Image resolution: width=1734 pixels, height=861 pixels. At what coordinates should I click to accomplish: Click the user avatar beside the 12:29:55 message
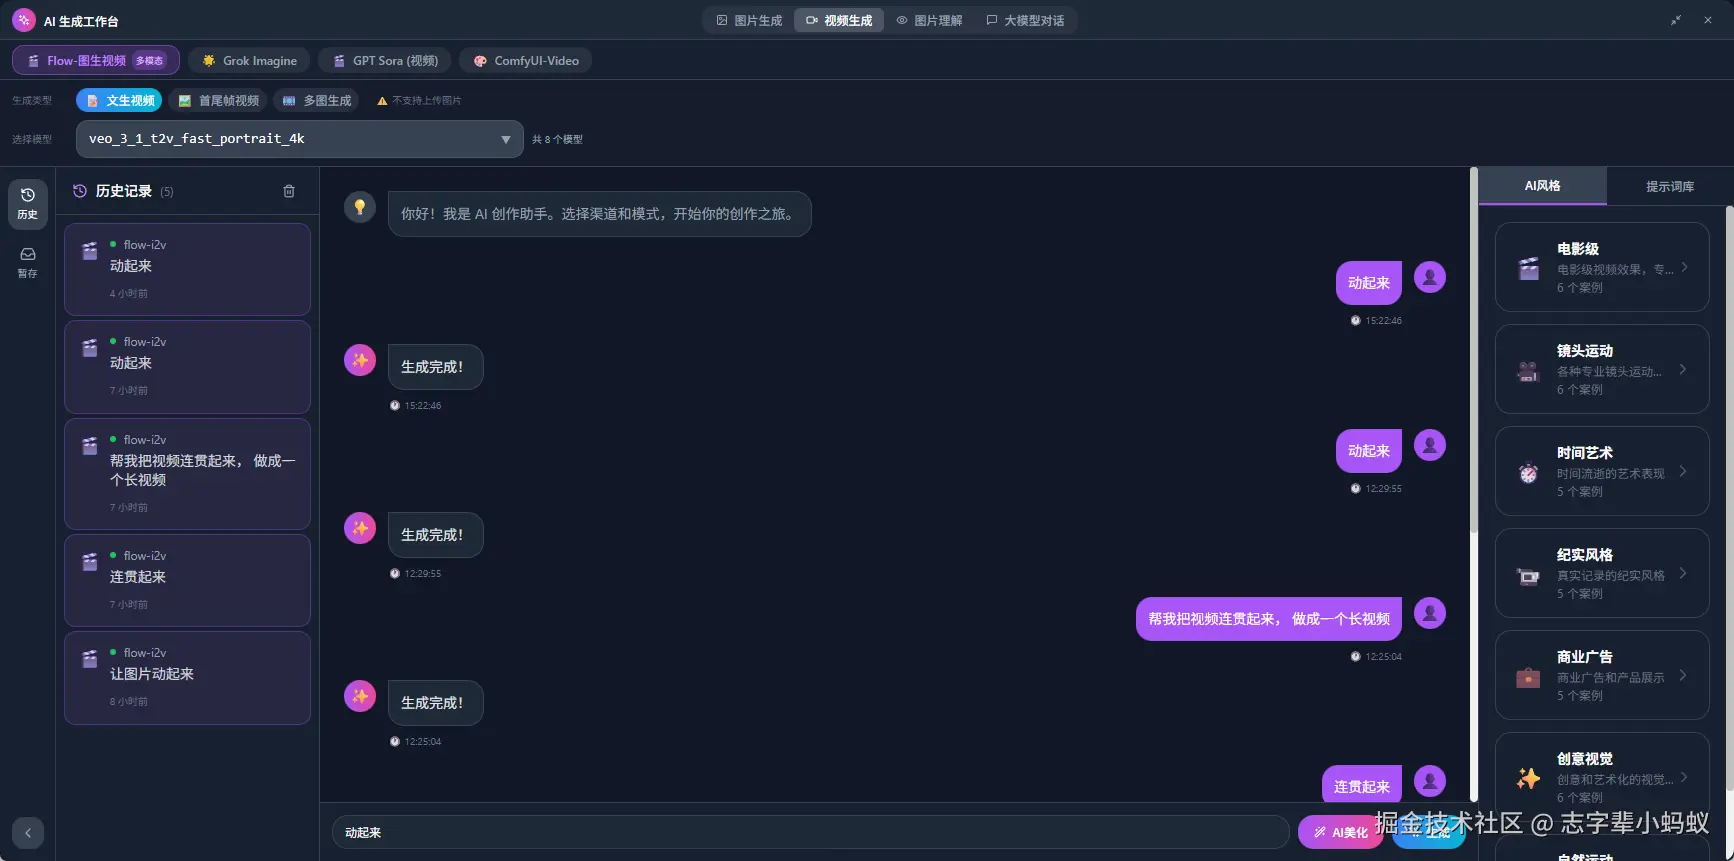pos(1430,445)
